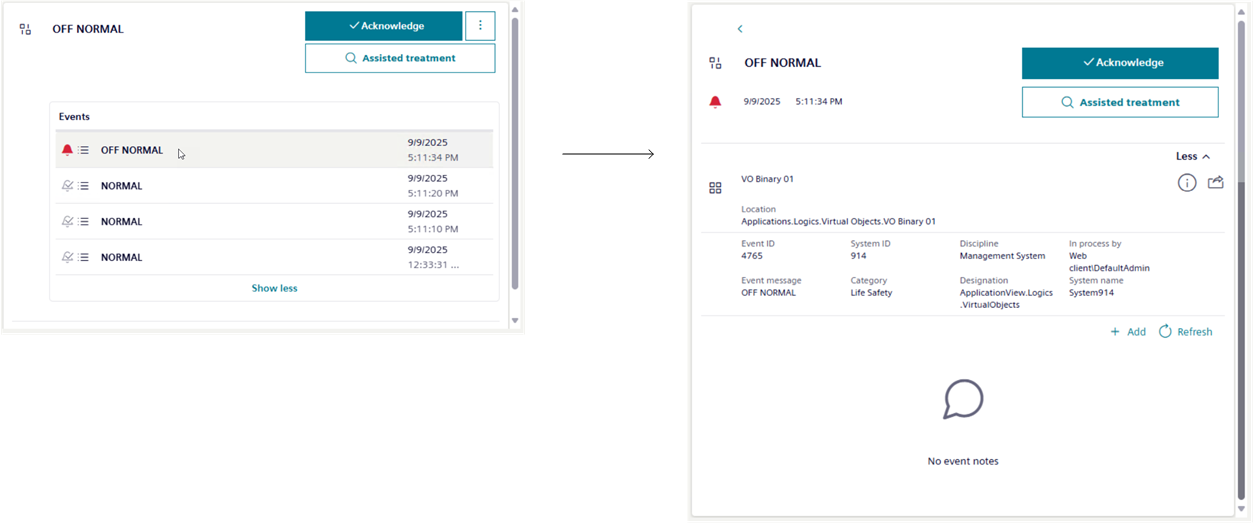Viewport: 1254px width, 523px height.
Task: Click the muted bell icon at 5:11:20 PM row
Action: (67, 186)
